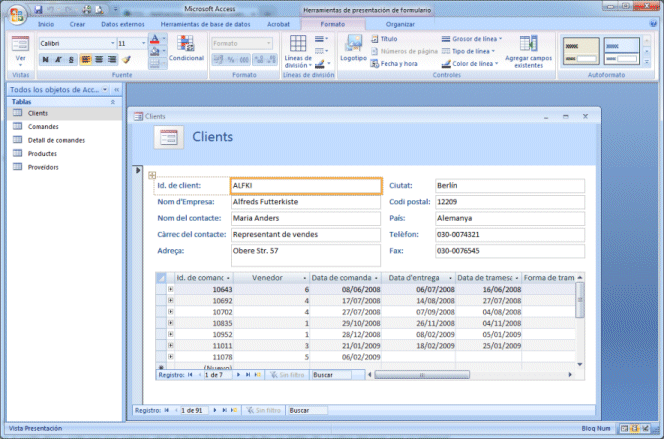
Task: Open Color de línea dropdown
Action: point(470,64)
